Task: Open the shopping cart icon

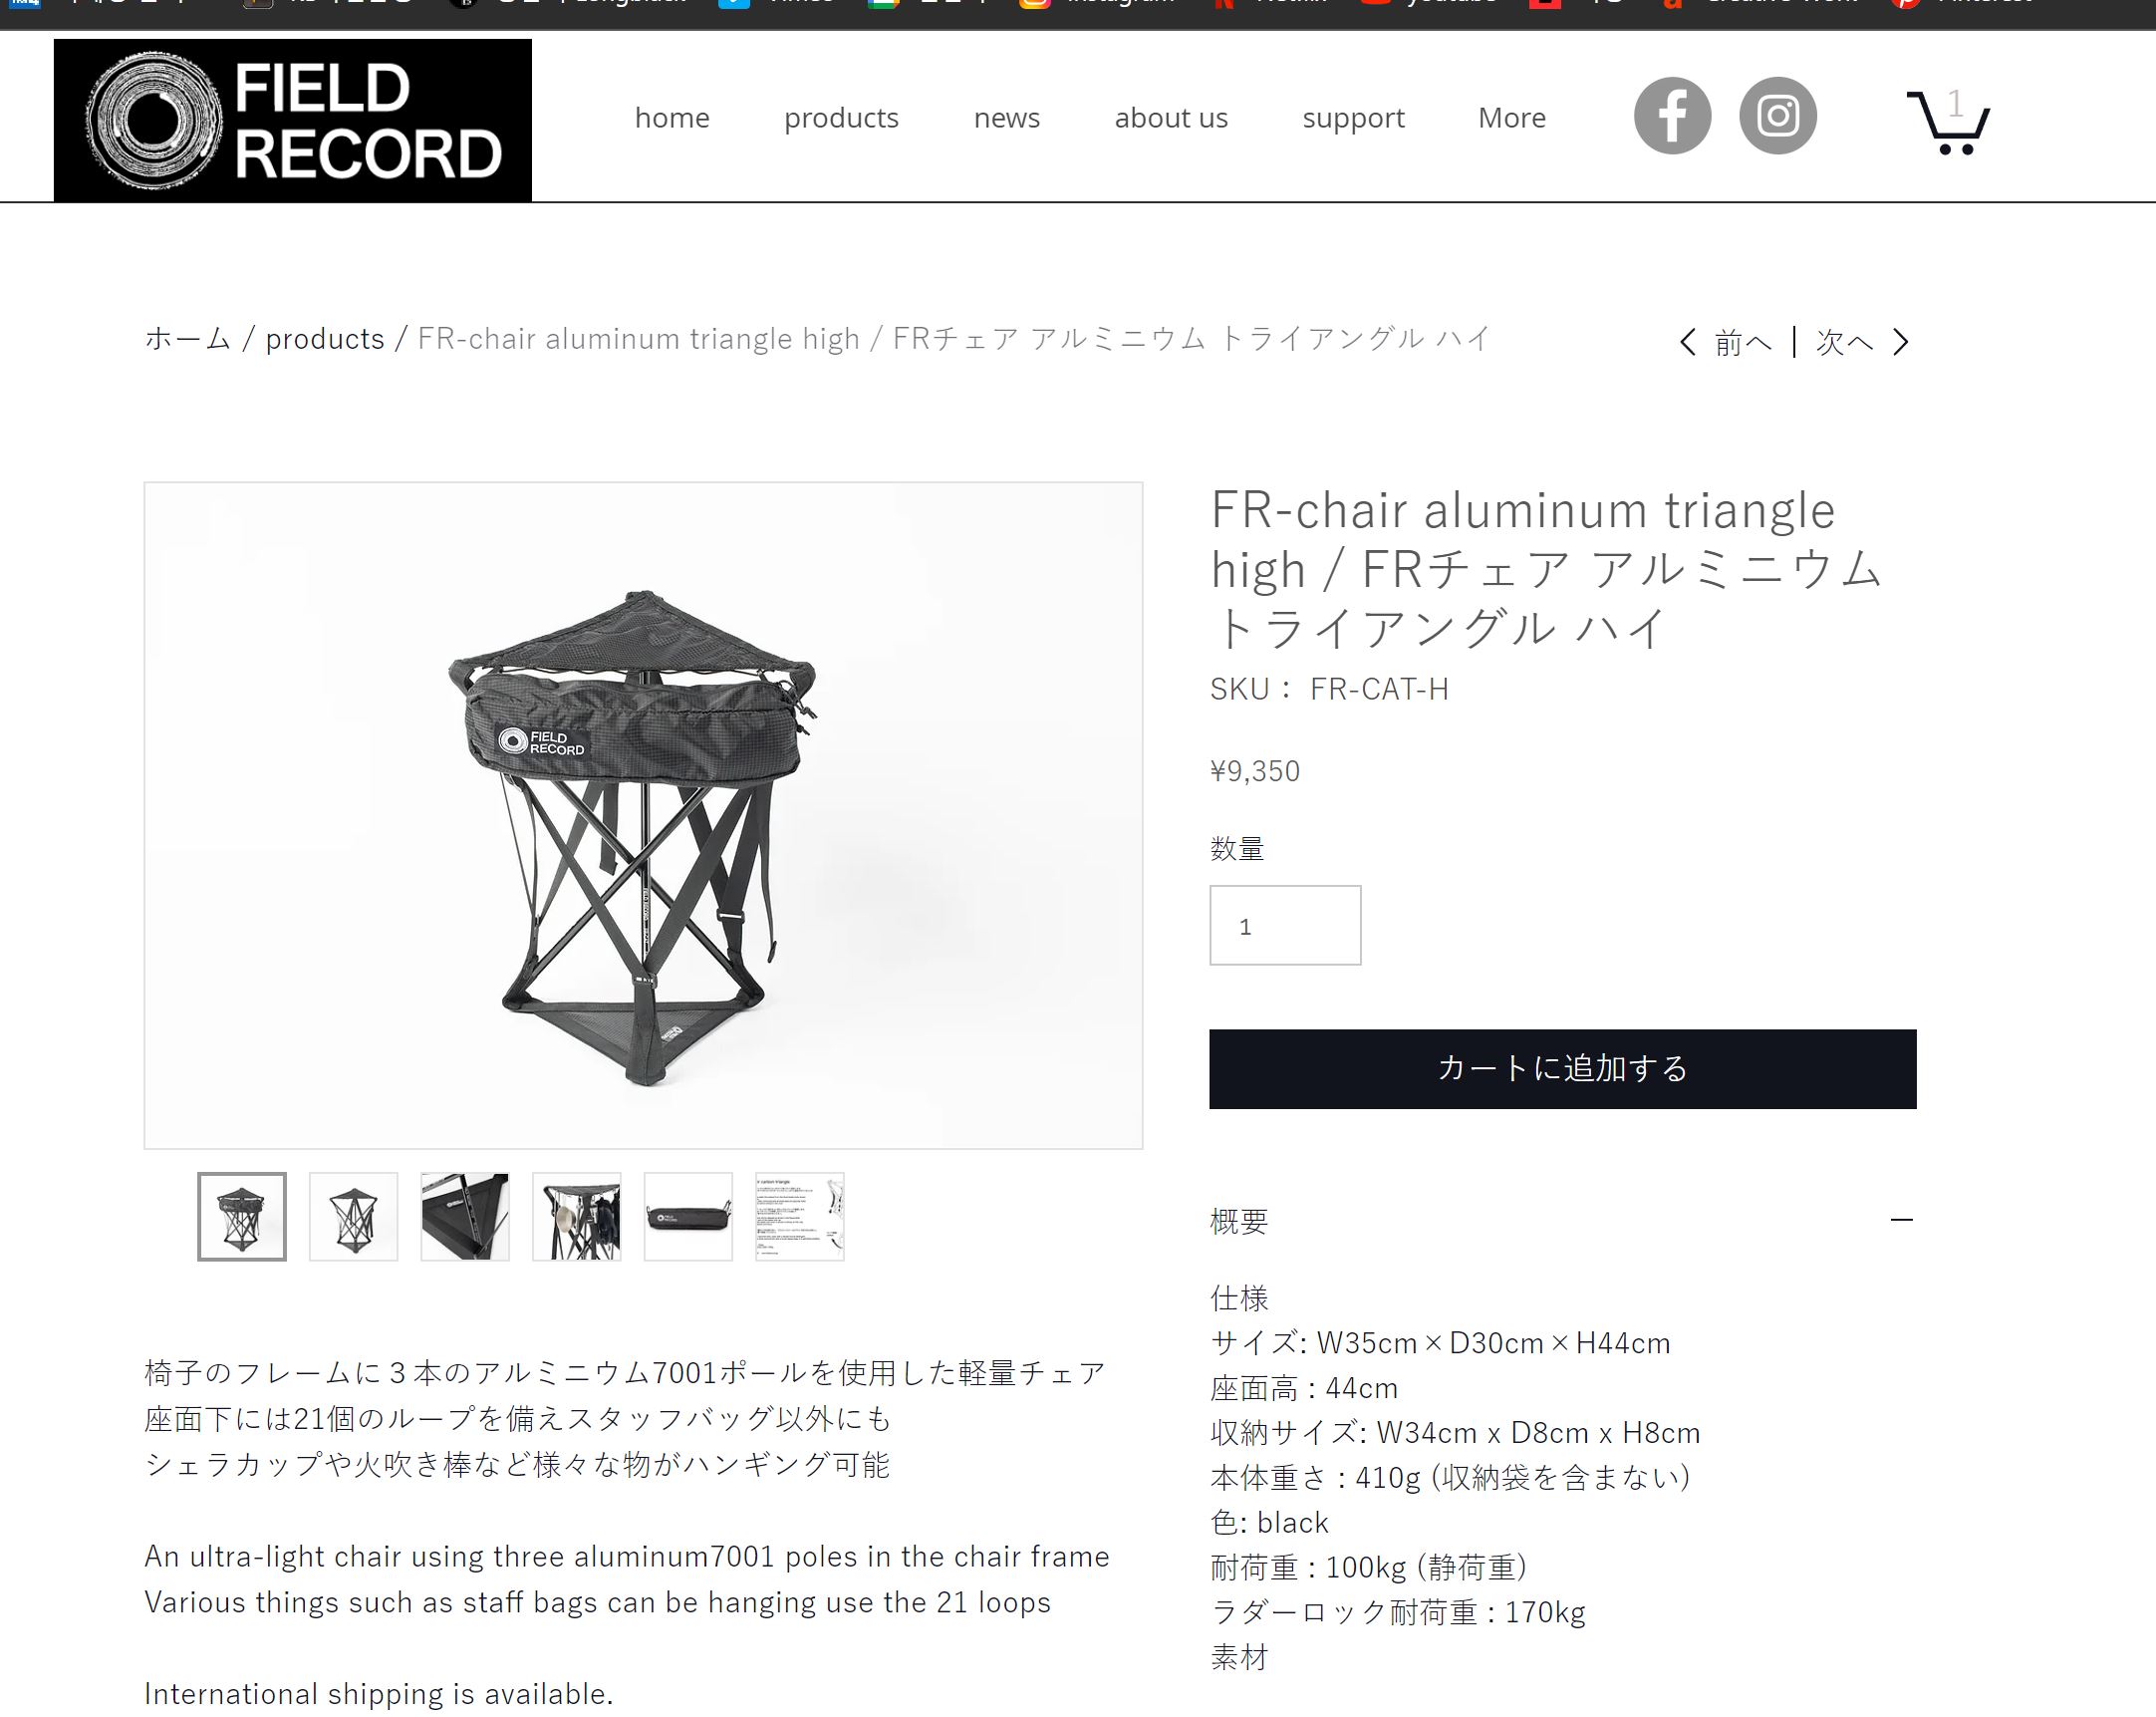Action: click(x=1947, y=121)
